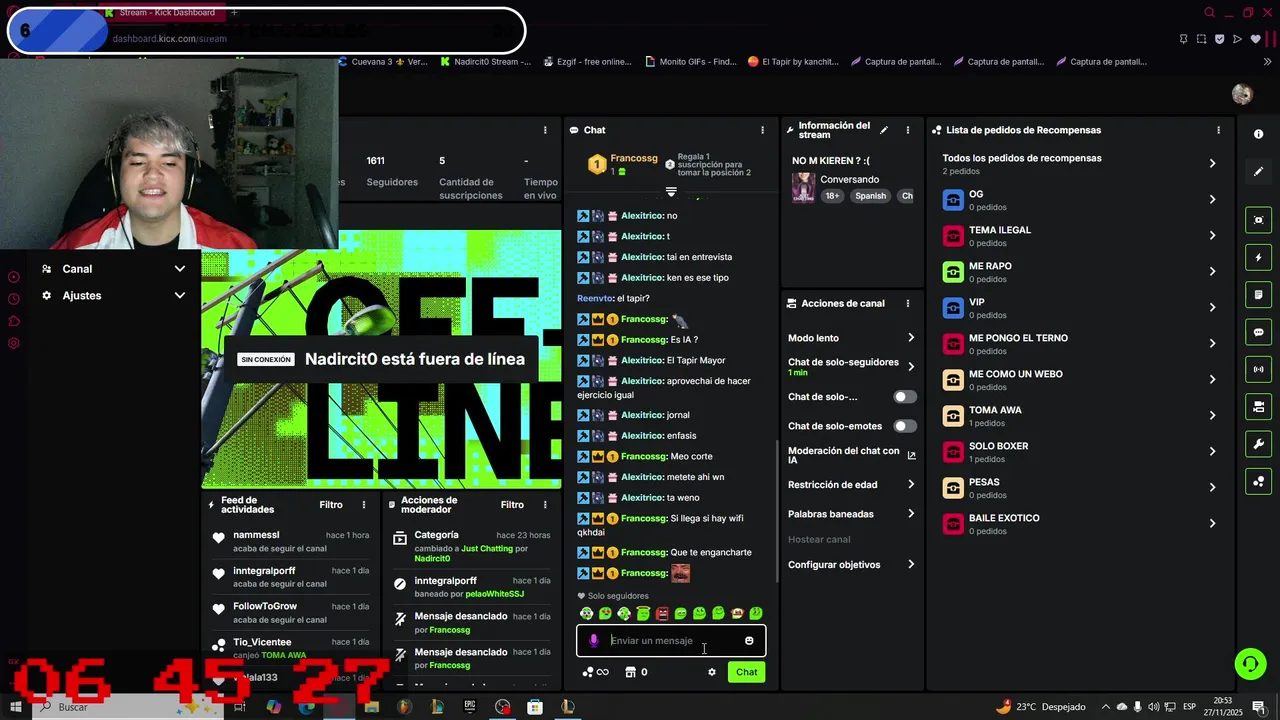Open Acciones de canal three-dot menu
1280x720 pixels.
pos(908,303)
